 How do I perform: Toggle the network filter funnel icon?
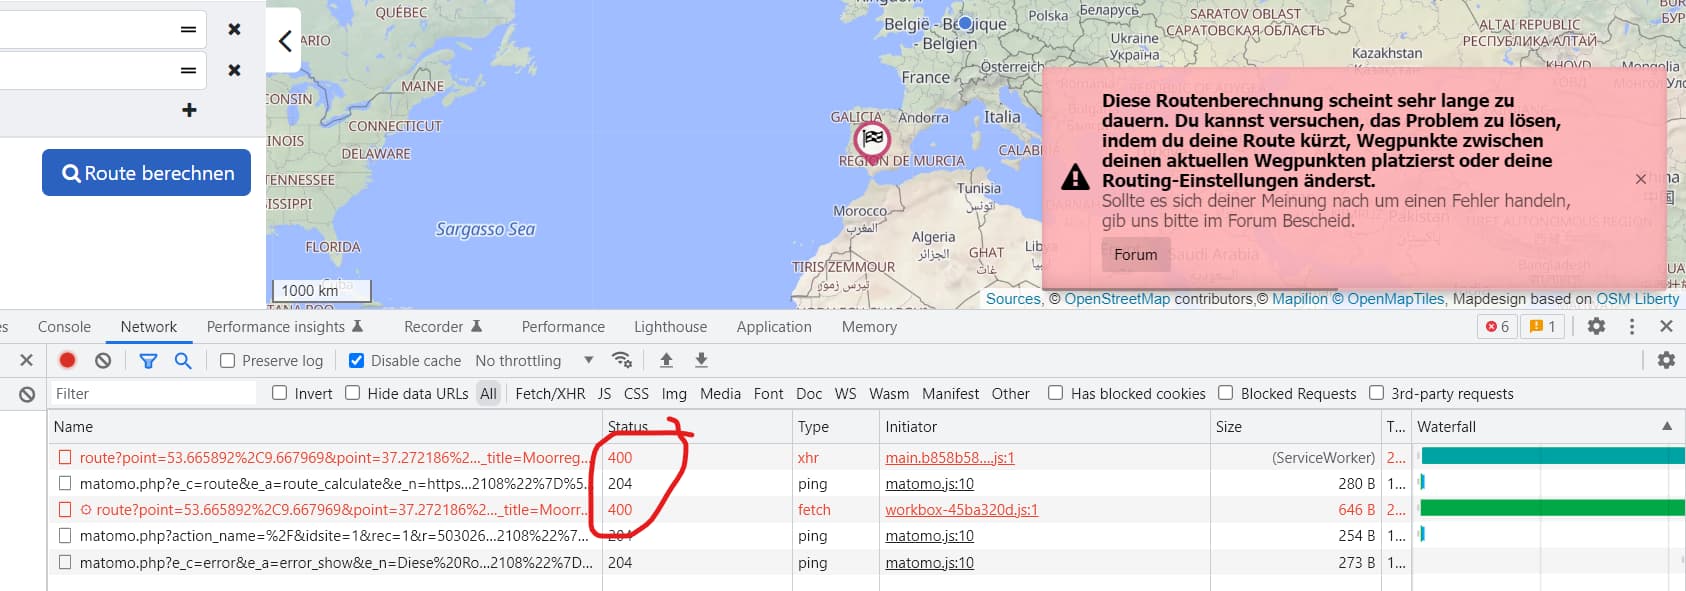148,360
